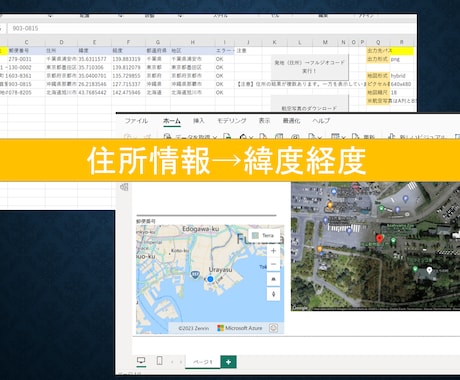The image size is (460, 380).
Task: Click the map feedback smiley icon
Action: point(273,328)
